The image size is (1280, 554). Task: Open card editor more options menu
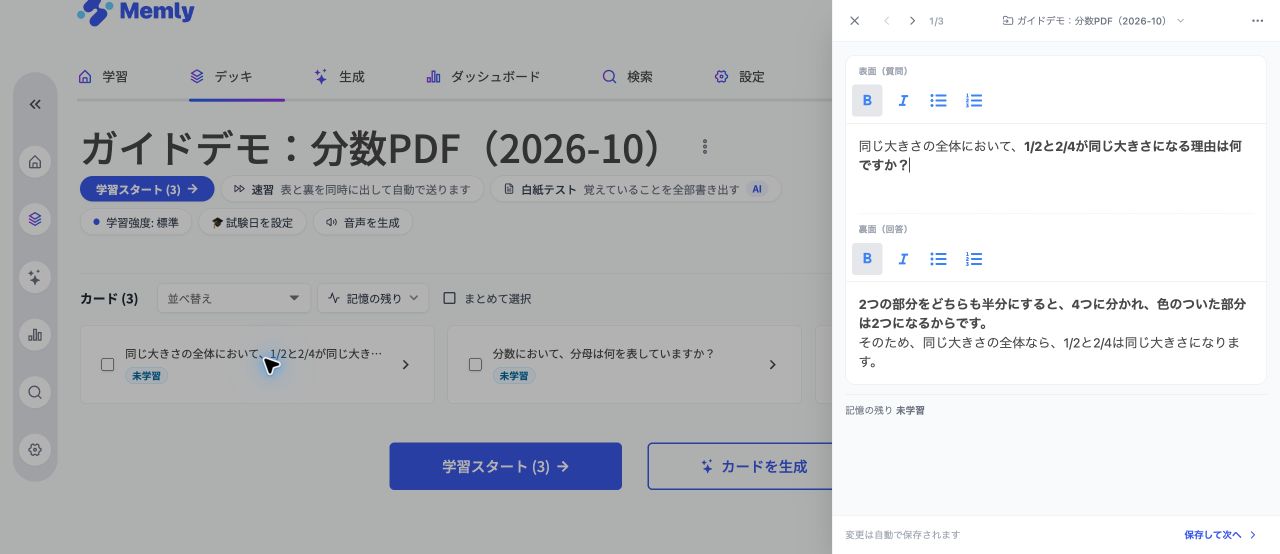tap(1257, 21)
